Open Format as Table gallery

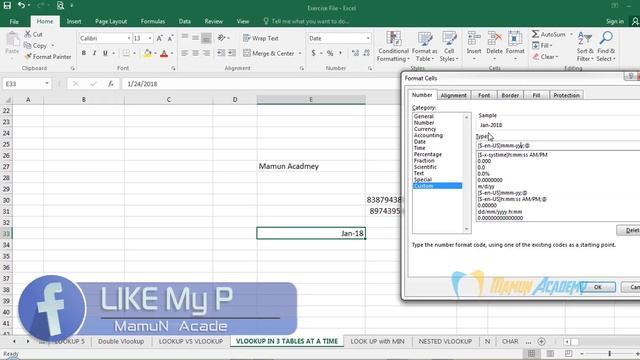[424, 46]
